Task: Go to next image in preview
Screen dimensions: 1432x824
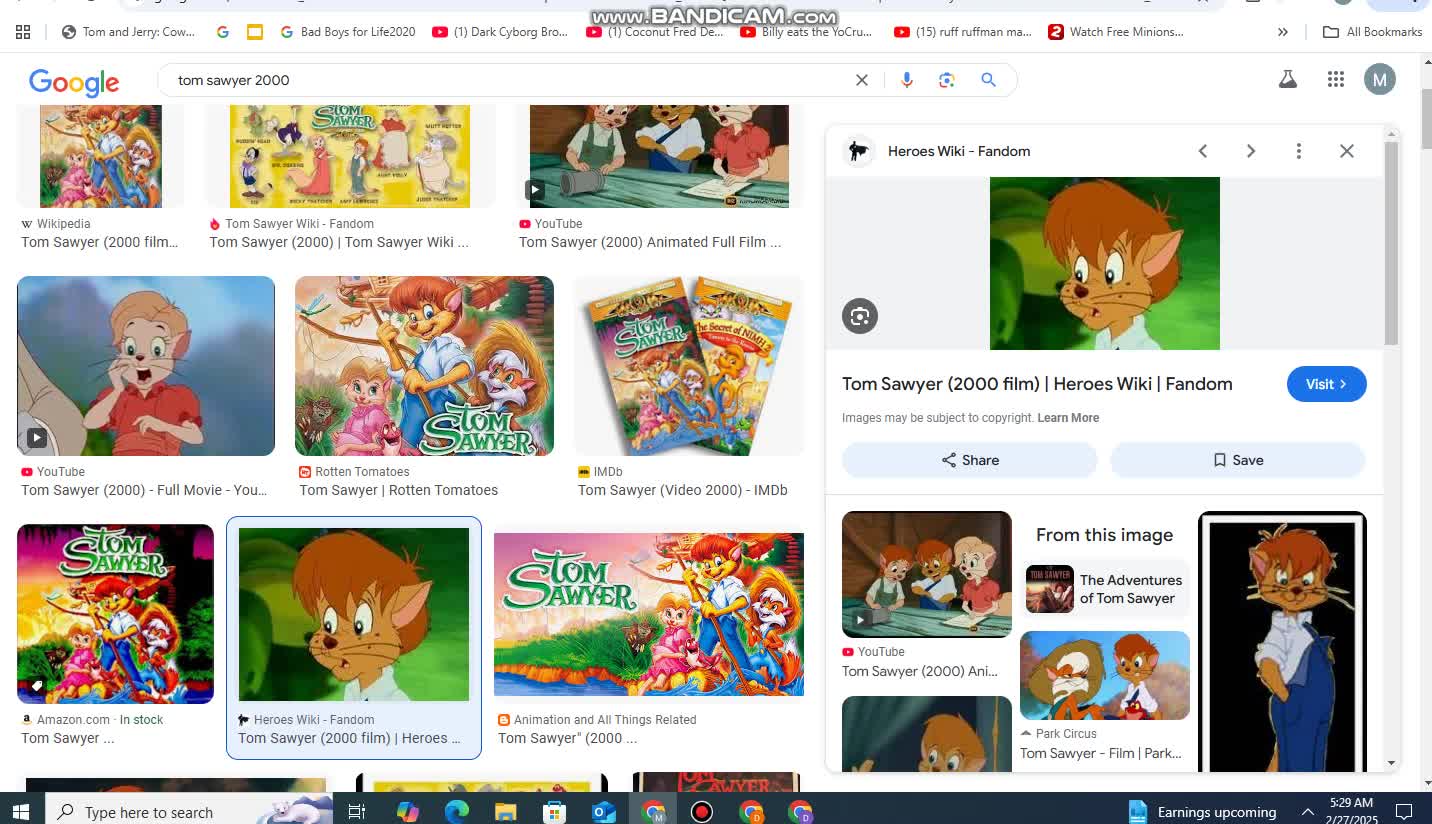Action: point(1250,151)
